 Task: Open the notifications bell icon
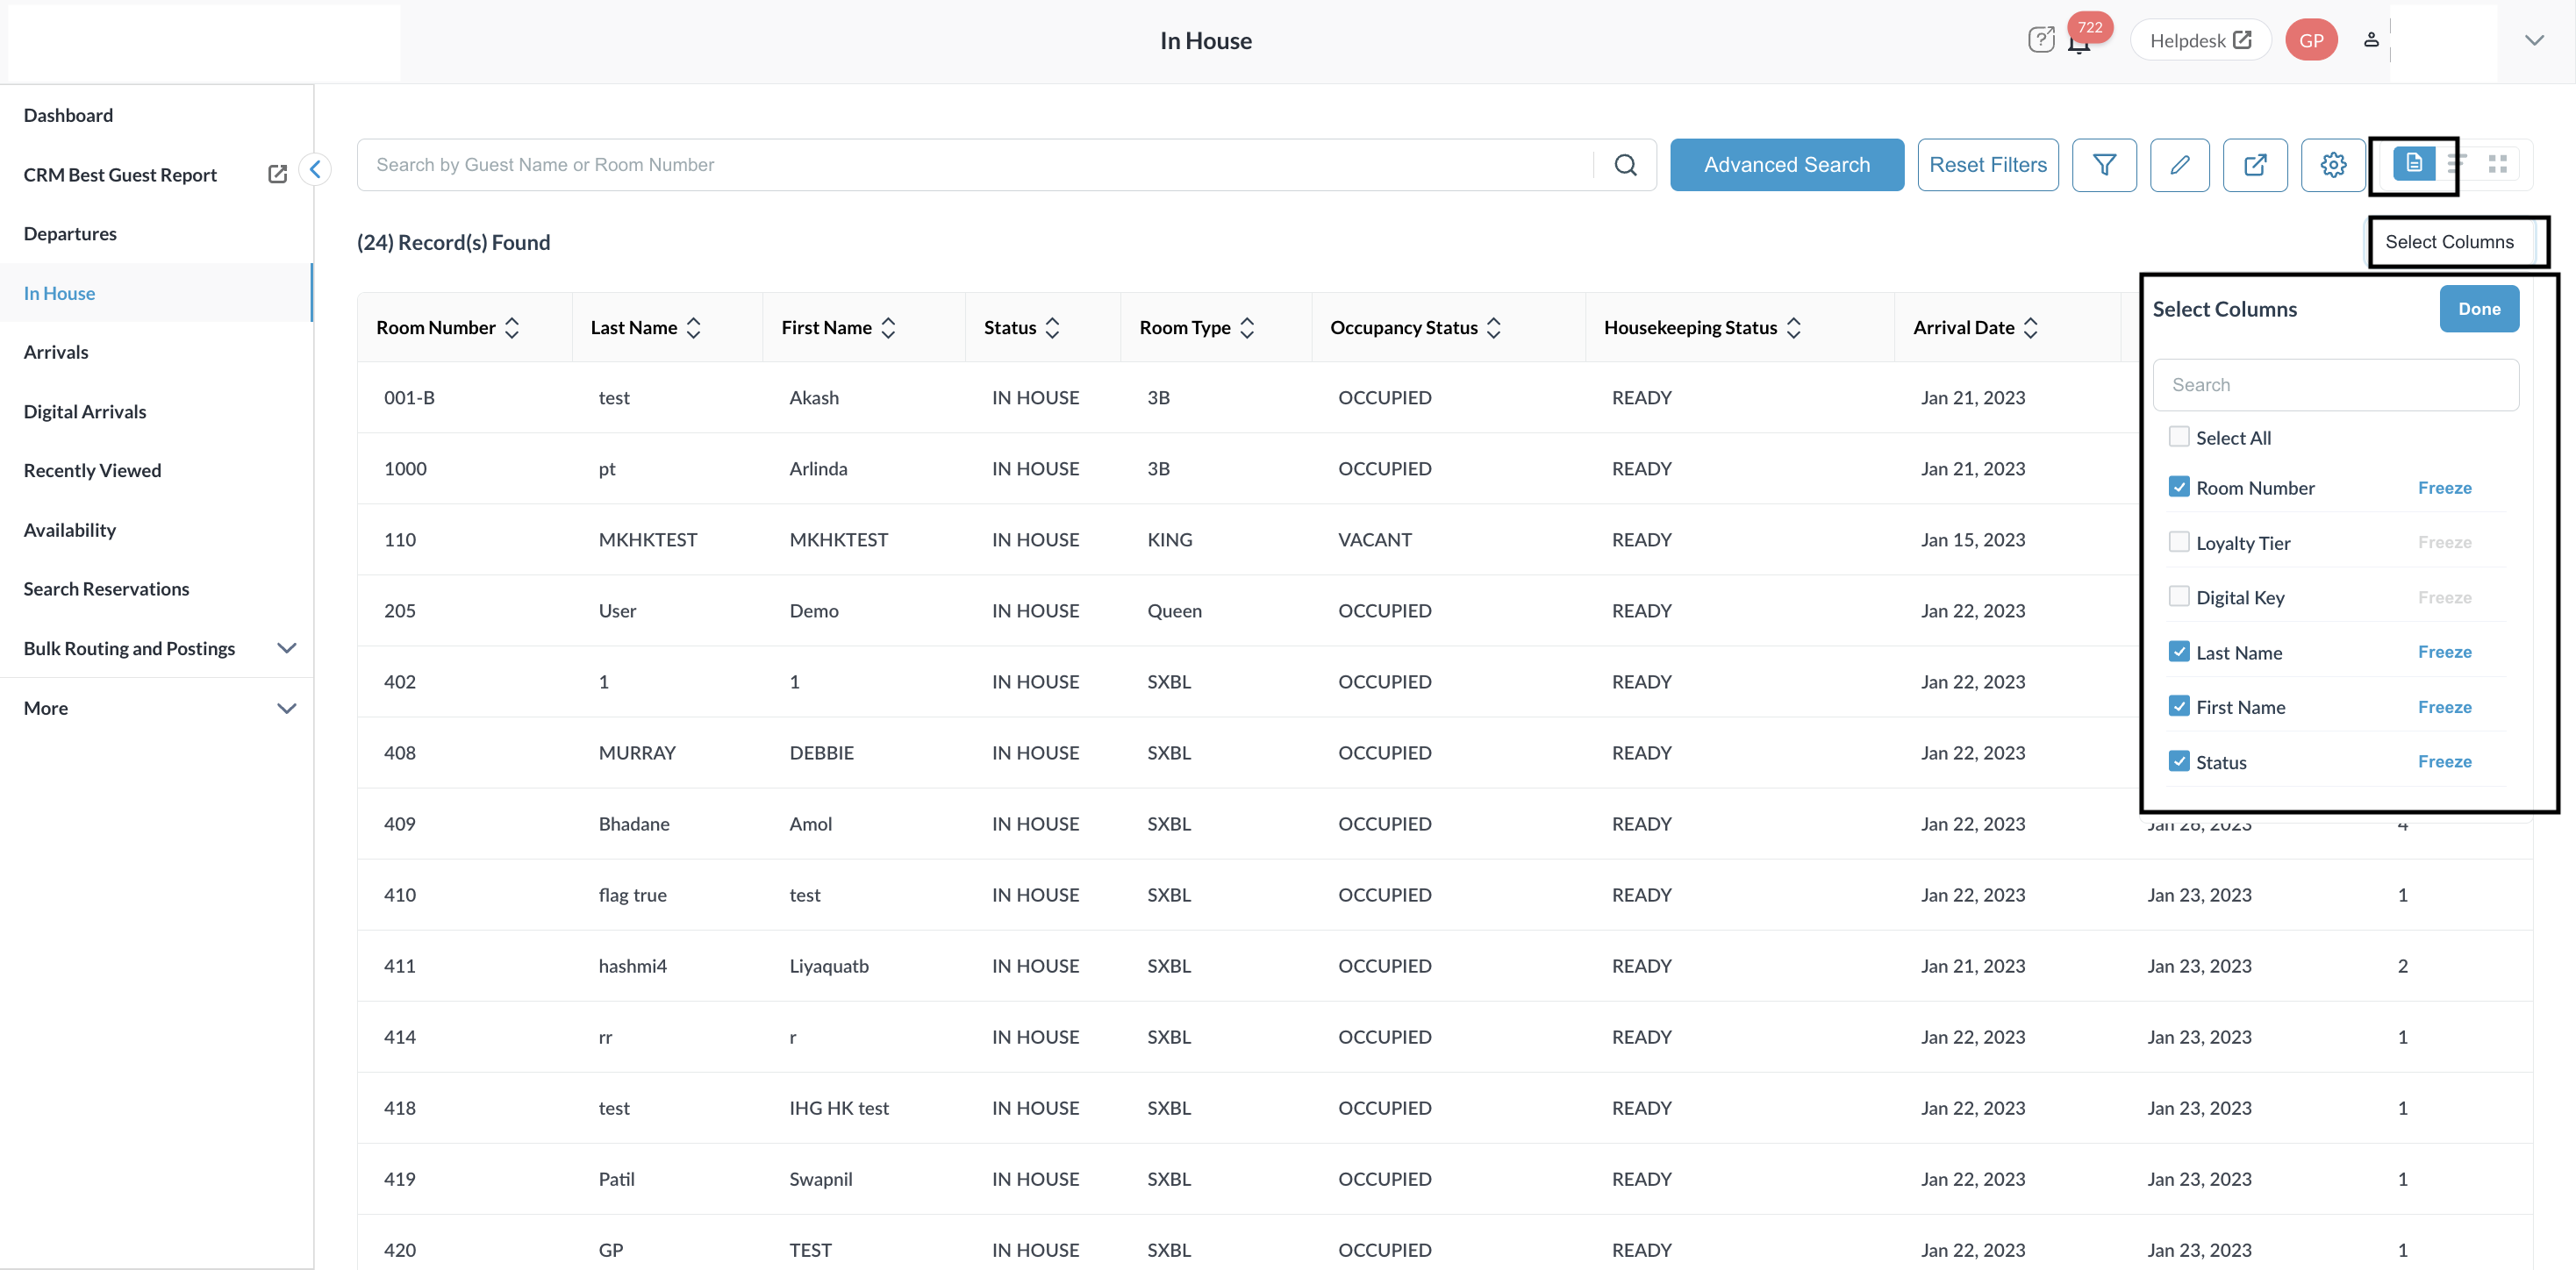tap(2079, 44)
